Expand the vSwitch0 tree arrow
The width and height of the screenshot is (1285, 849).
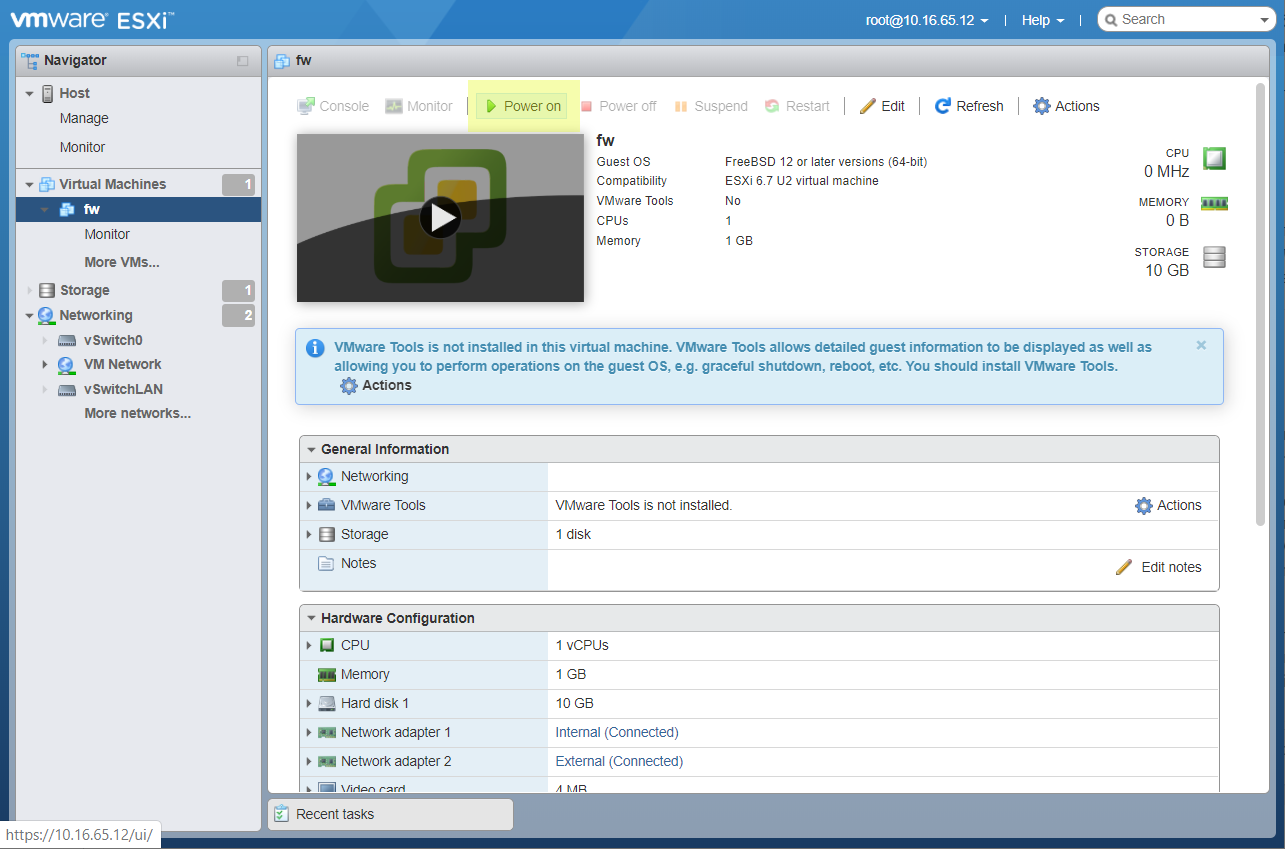45,340
